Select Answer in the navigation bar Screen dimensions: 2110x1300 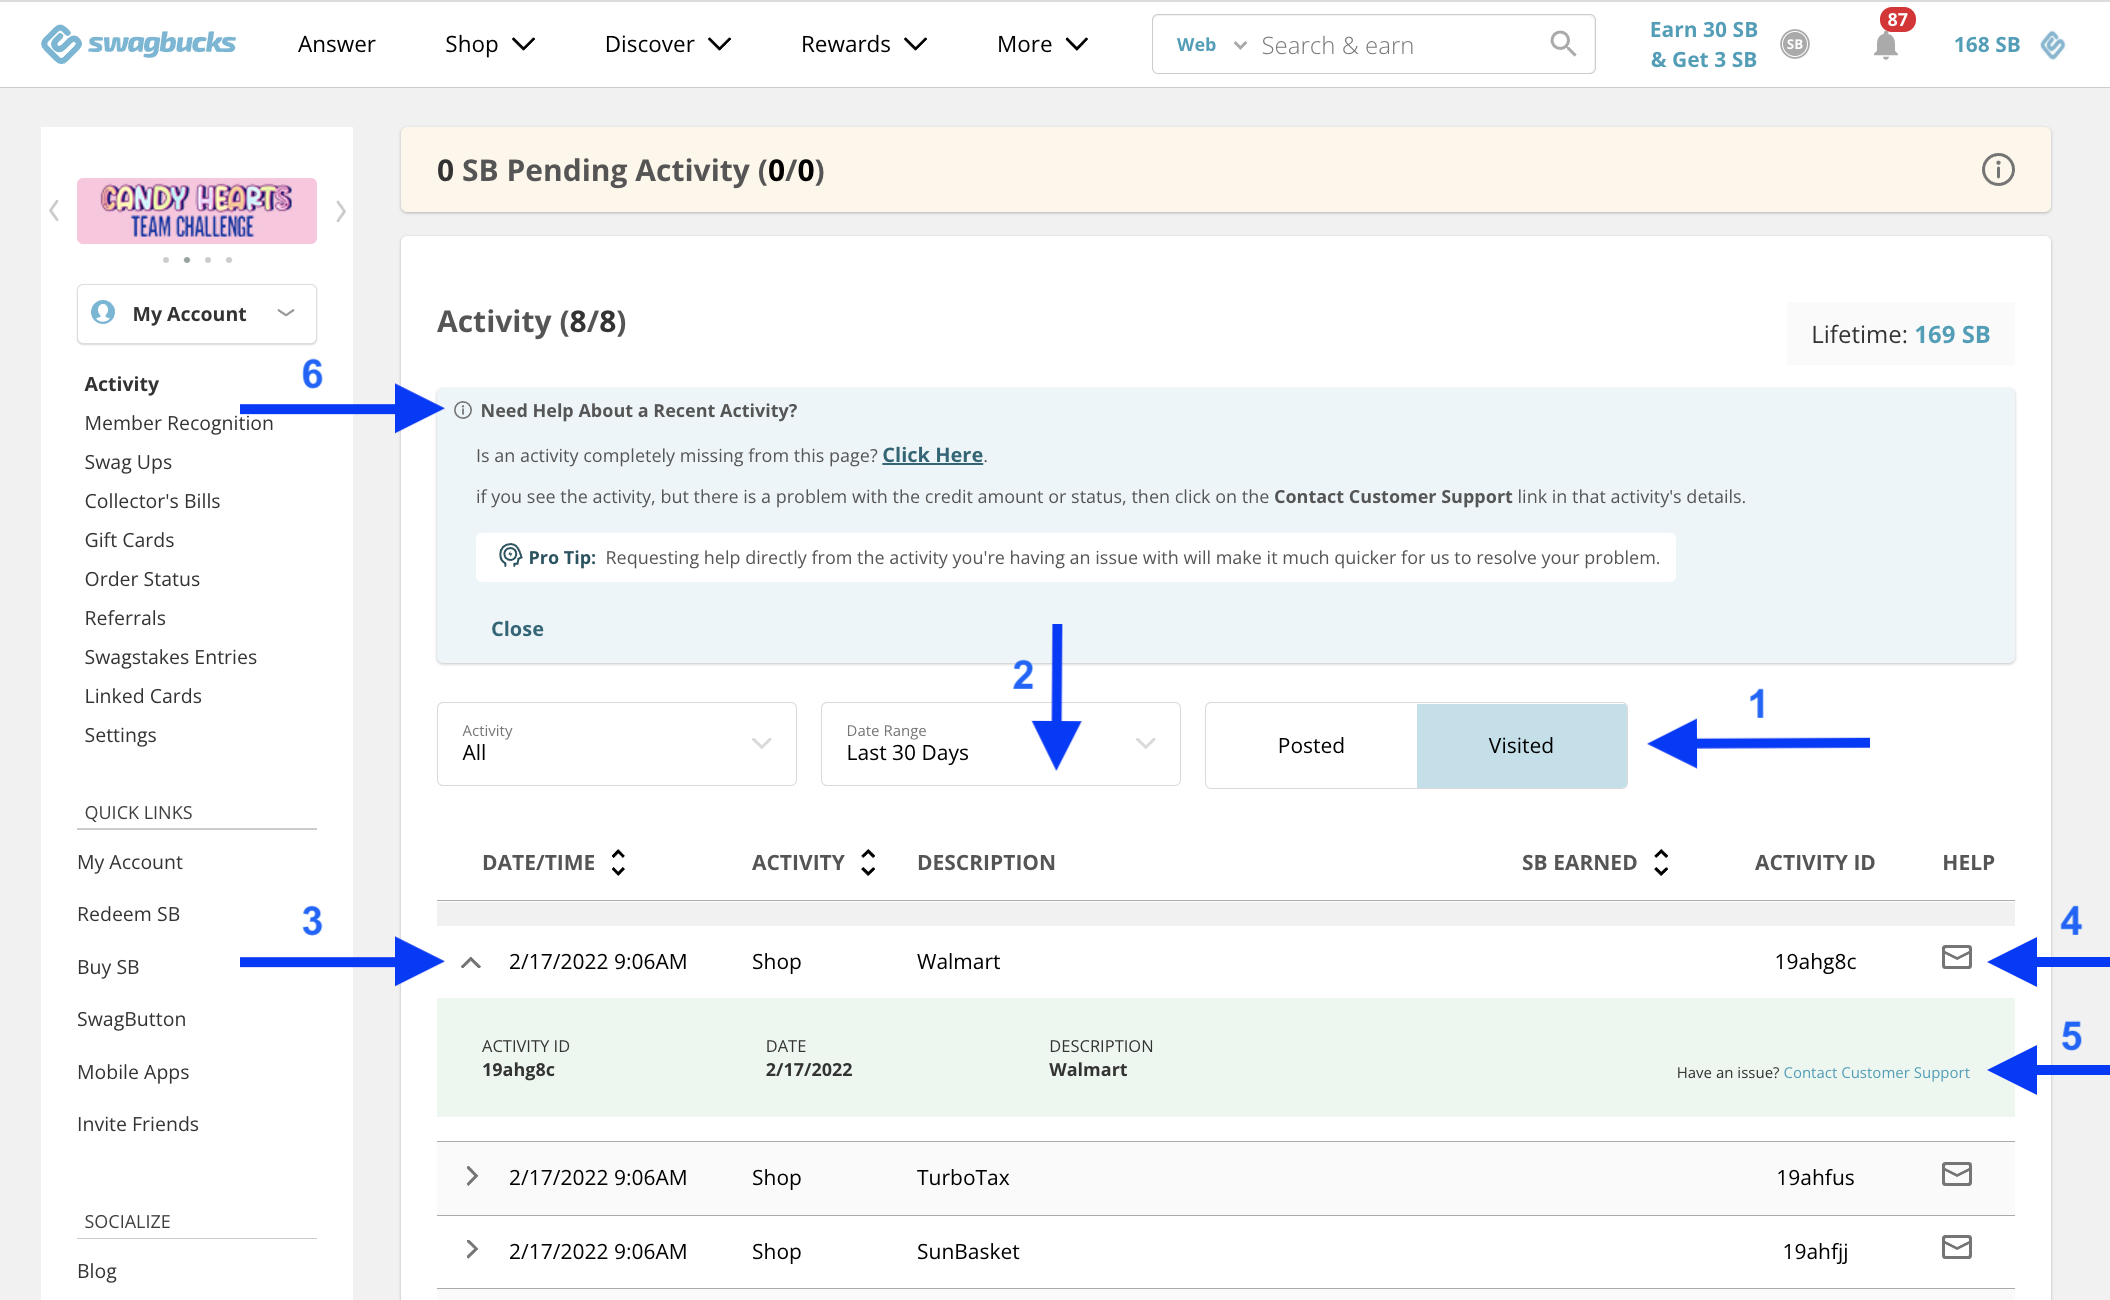click(x=336, y=44)
